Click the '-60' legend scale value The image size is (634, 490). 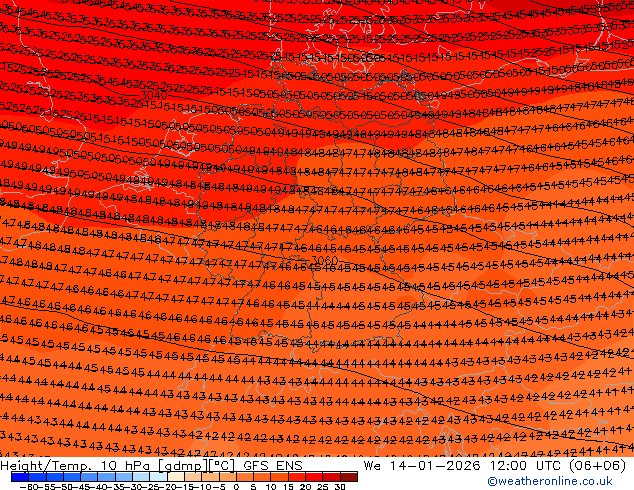point(28,486)
